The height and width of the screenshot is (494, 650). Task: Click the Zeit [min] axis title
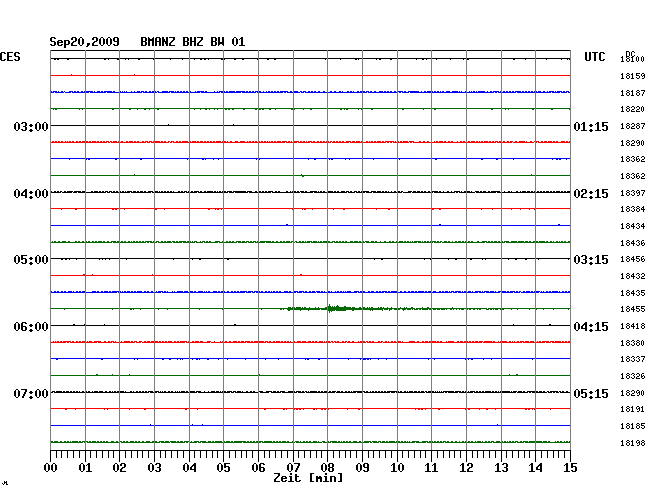pyautogui.click(x=308, y=478)
